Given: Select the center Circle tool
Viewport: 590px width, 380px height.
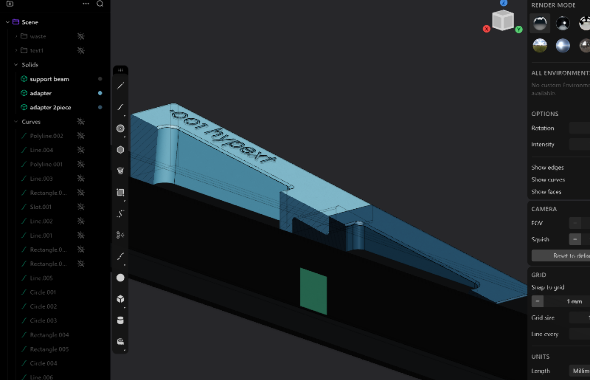Looking at the screenshot, I should pos(120,128).
